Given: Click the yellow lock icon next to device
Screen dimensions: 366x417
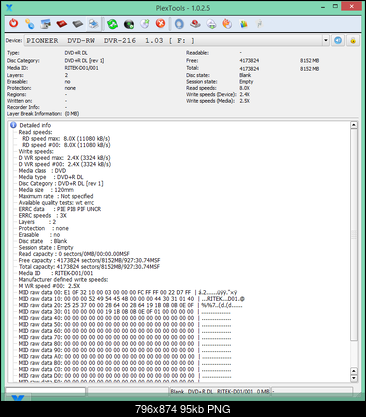Looking at the screenshot, I should 353,41.
